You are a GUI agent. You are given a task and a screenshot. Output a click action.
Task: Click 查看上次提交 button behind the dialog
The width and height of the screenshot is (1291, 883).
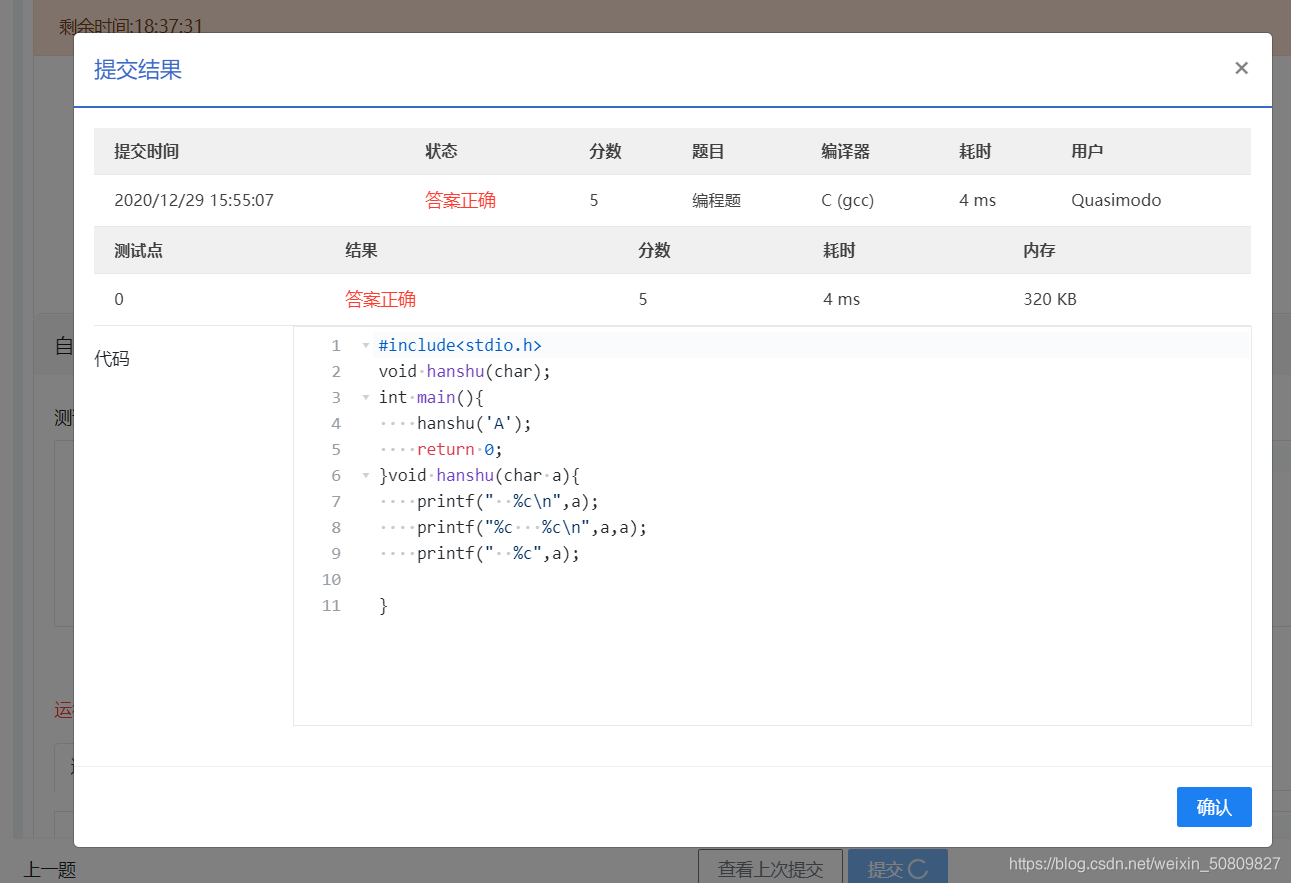click(770, 869)
